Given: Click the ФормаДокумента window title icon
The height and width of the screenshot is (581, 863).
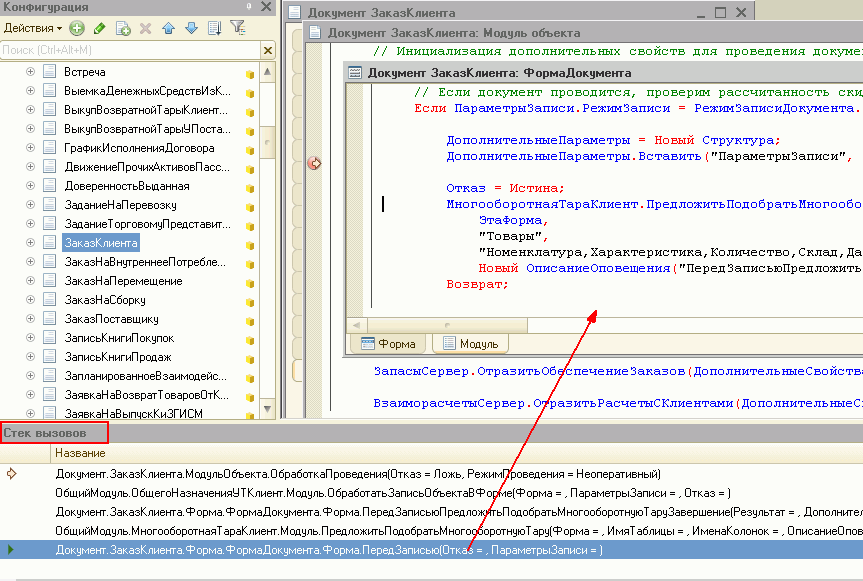Looking at the screenshot, I should tap(355, 73).
